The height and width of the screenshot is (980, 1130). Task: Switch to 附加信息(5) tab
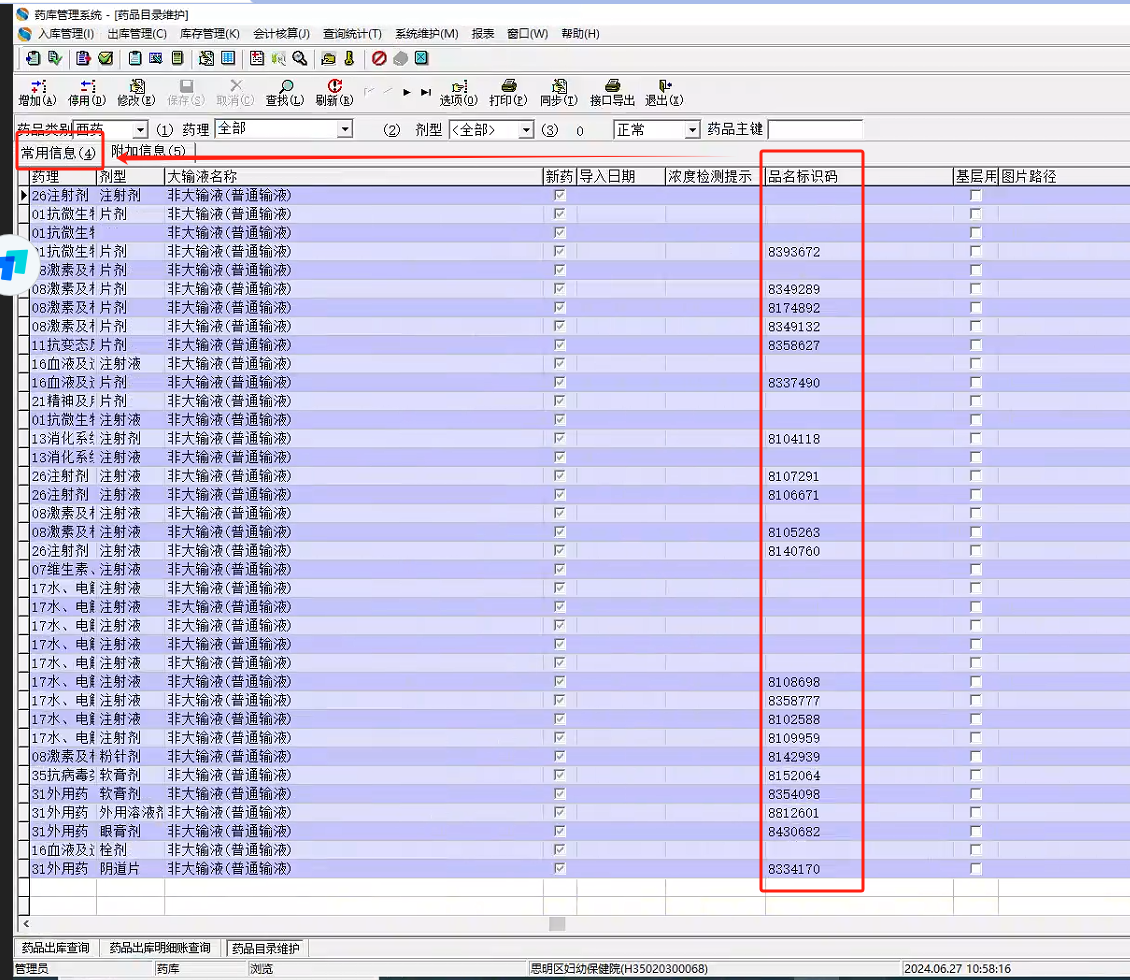tap(149, 152)
